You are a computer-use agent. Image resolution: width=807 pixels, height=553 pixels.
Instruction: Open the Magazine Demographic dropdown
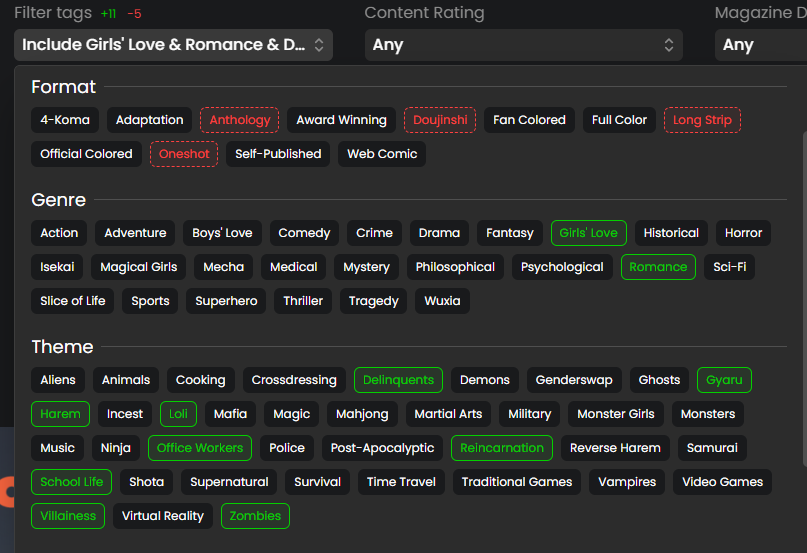coord(761,45)
